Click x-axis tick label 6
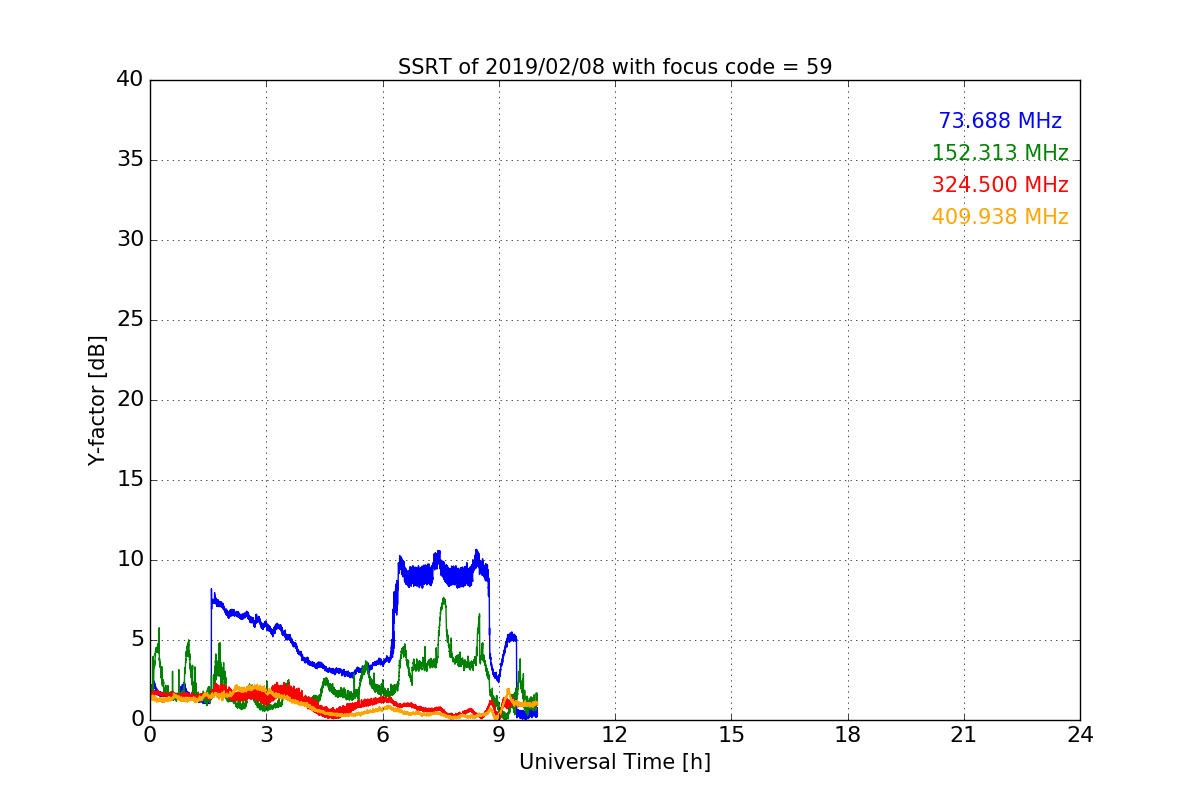 [382, 735]
